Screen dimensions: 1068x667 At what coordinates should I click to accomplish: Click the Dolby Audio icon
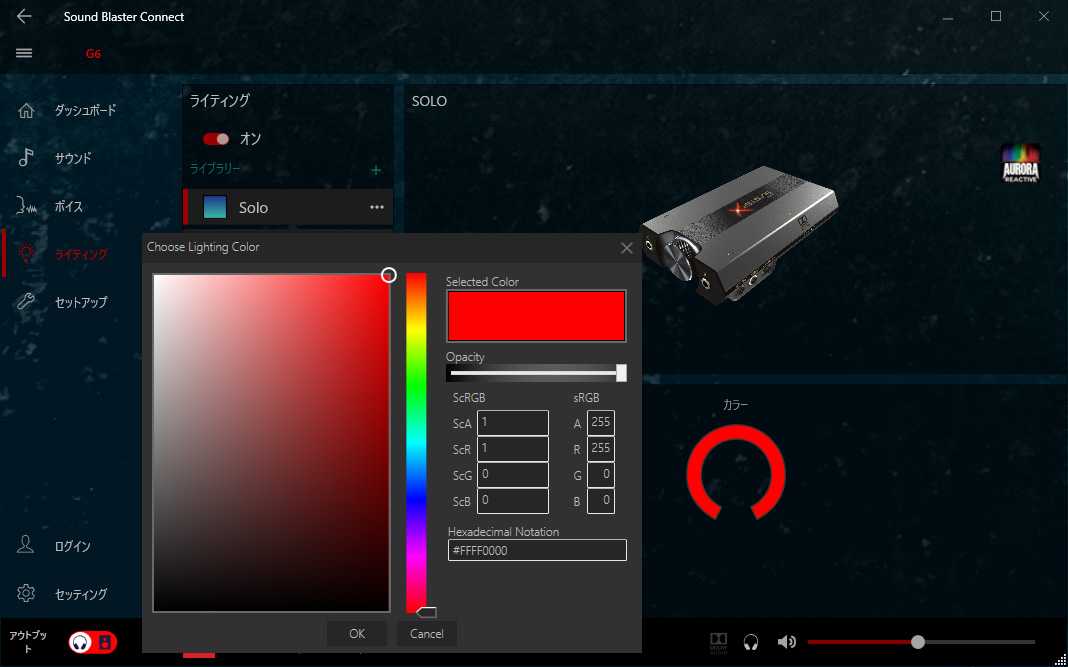(719, 642)
